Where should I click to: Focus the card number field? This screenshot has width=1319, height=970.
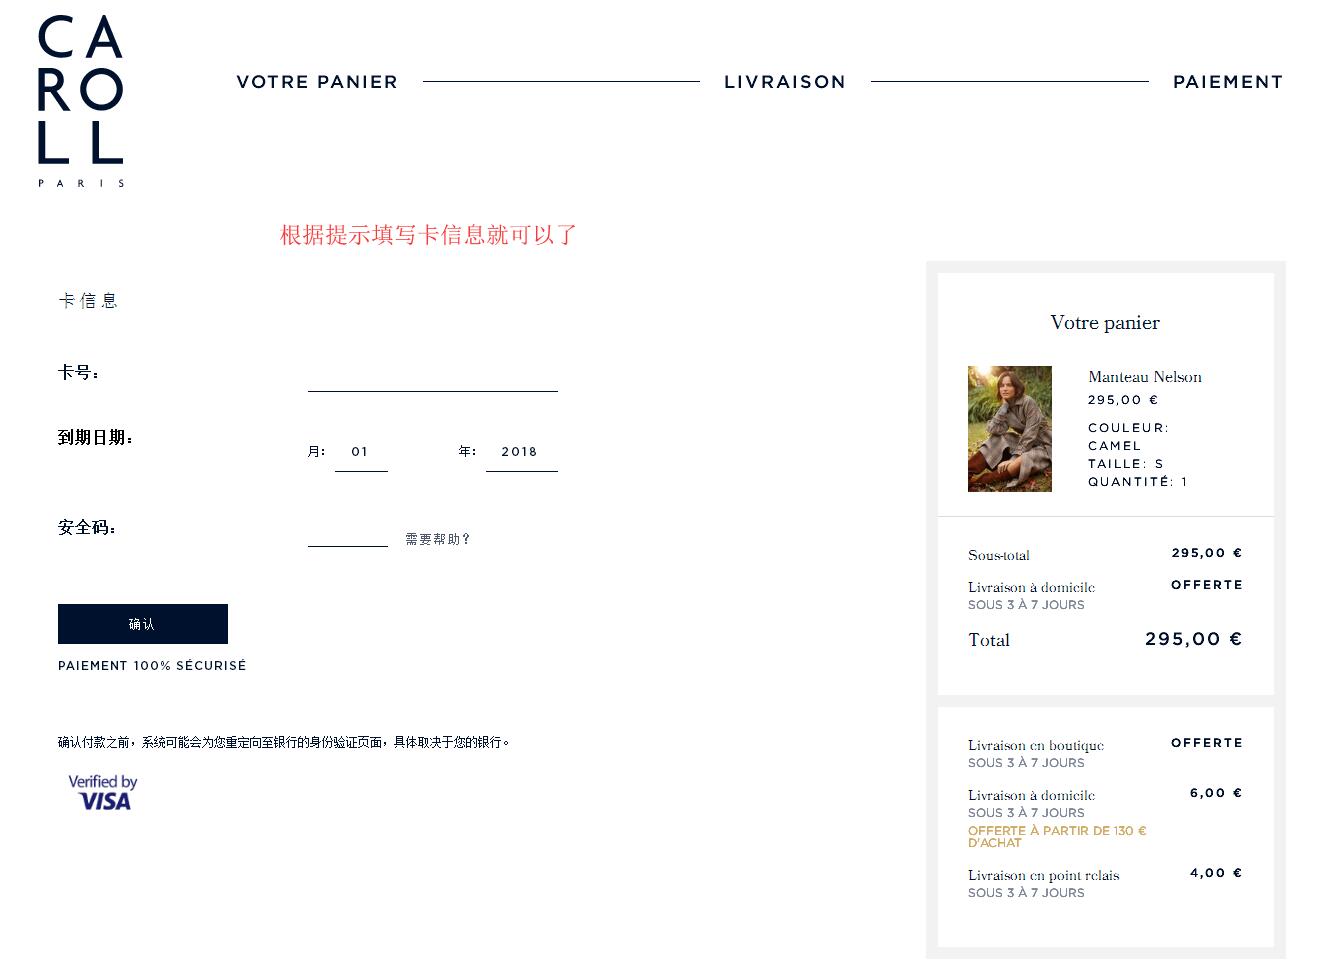433,377
